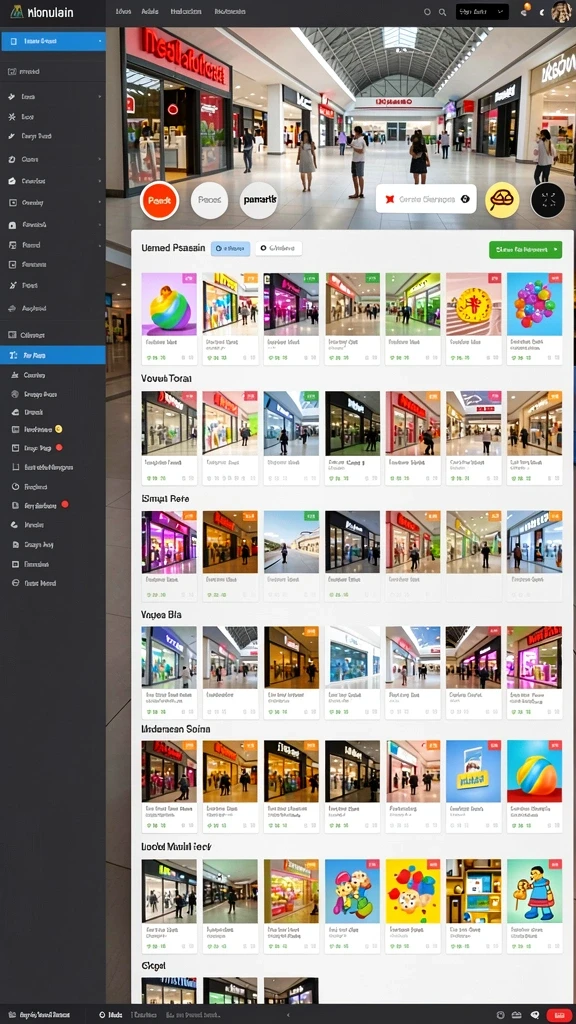This screenshot has height=1024, width=576.
Task: Open the user avatar in top right corner
Action: point(561,12)
